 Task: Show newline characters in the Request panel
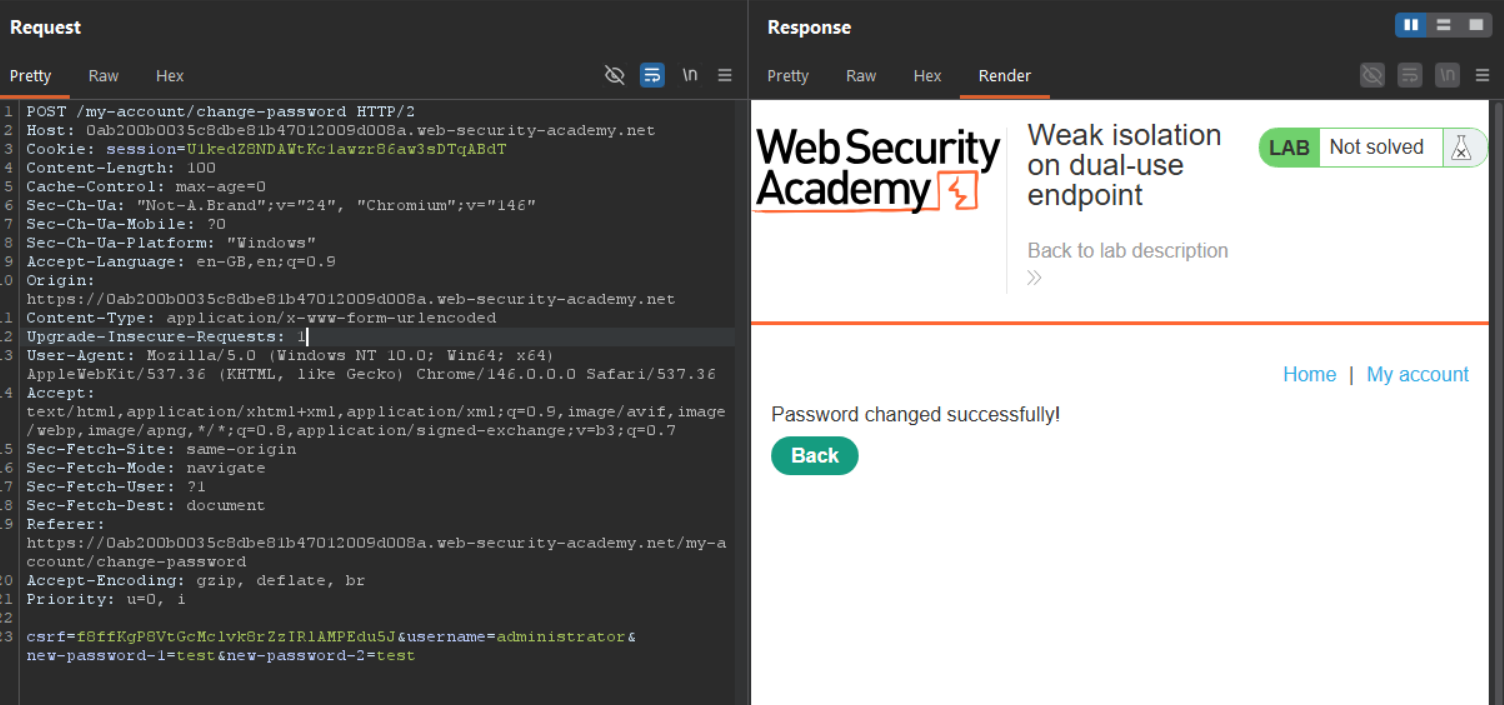(x=690, y=75)
